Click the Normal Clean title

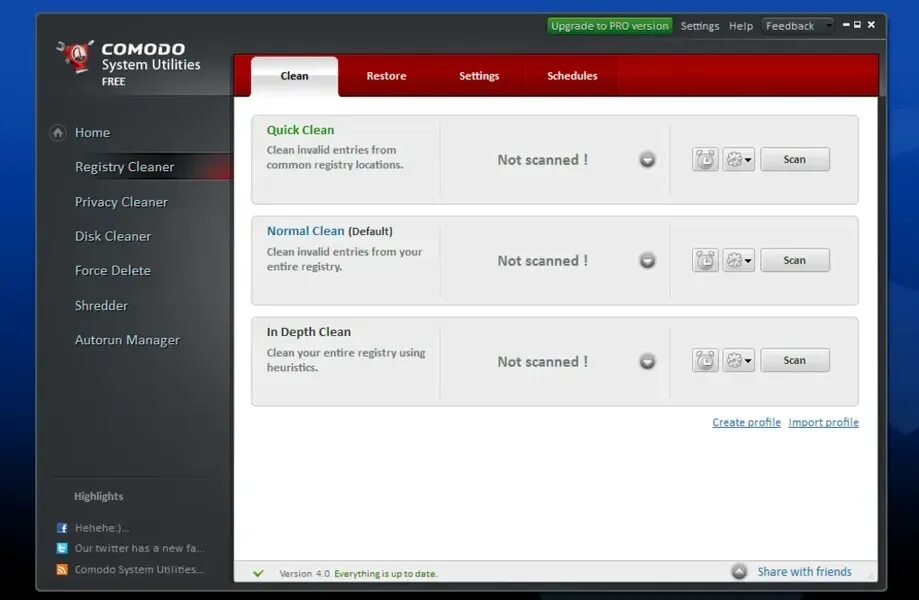(305, 231)
